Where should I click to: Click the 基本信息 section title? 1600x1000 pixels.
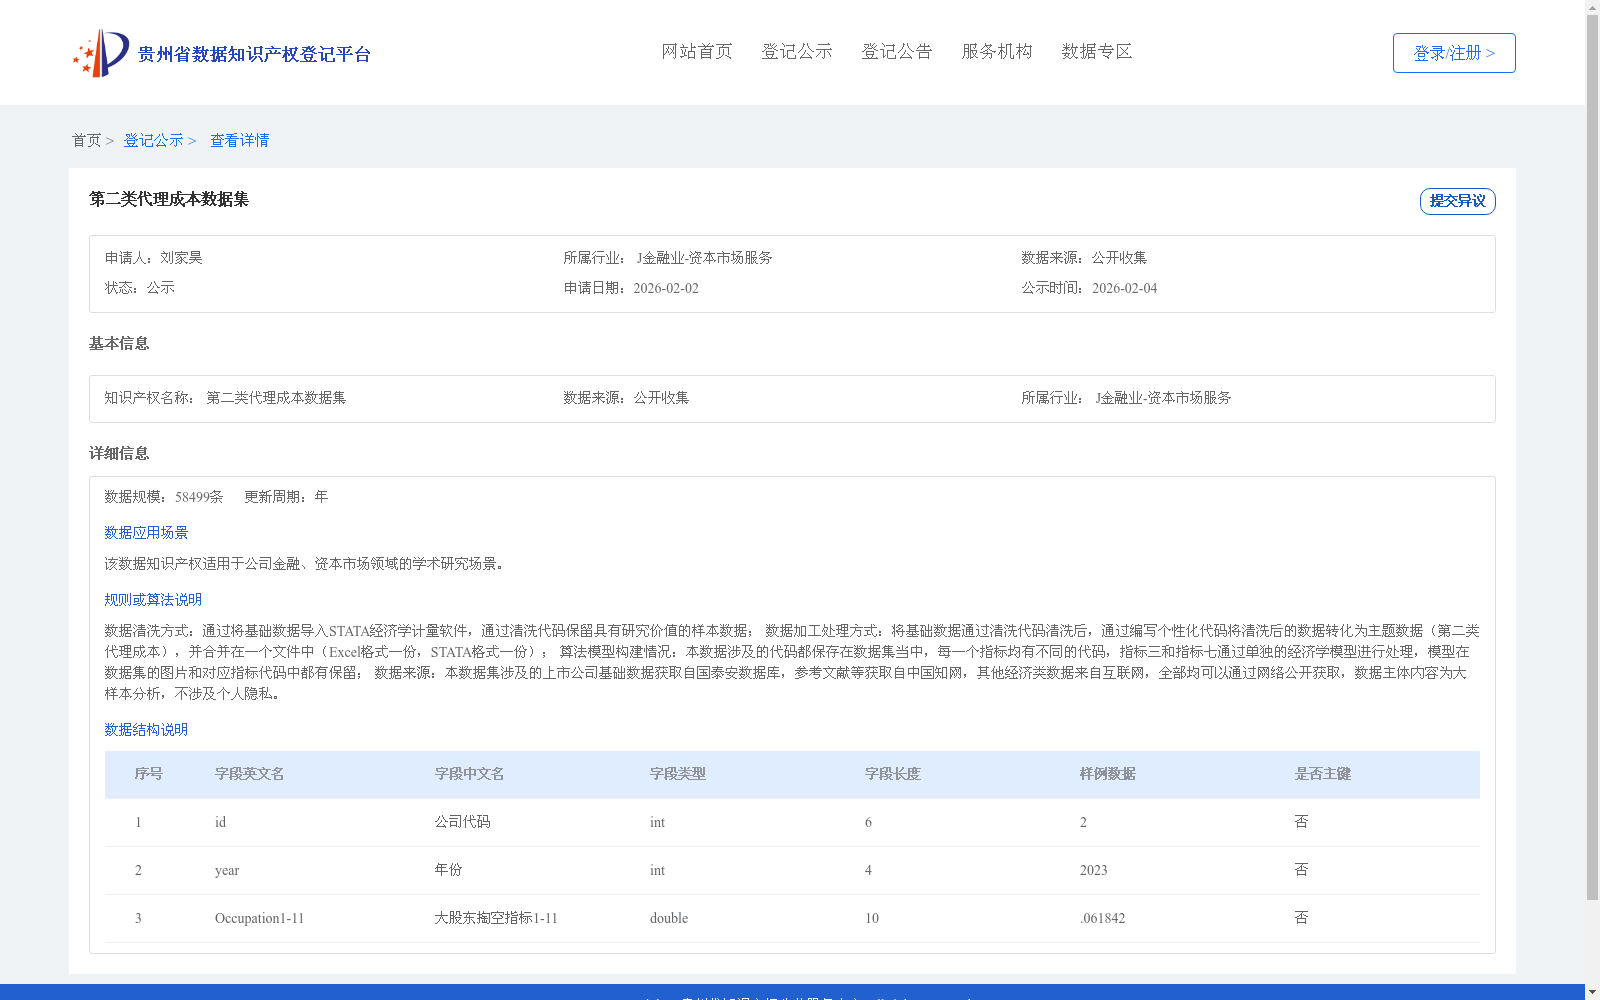tap(119, 344)
